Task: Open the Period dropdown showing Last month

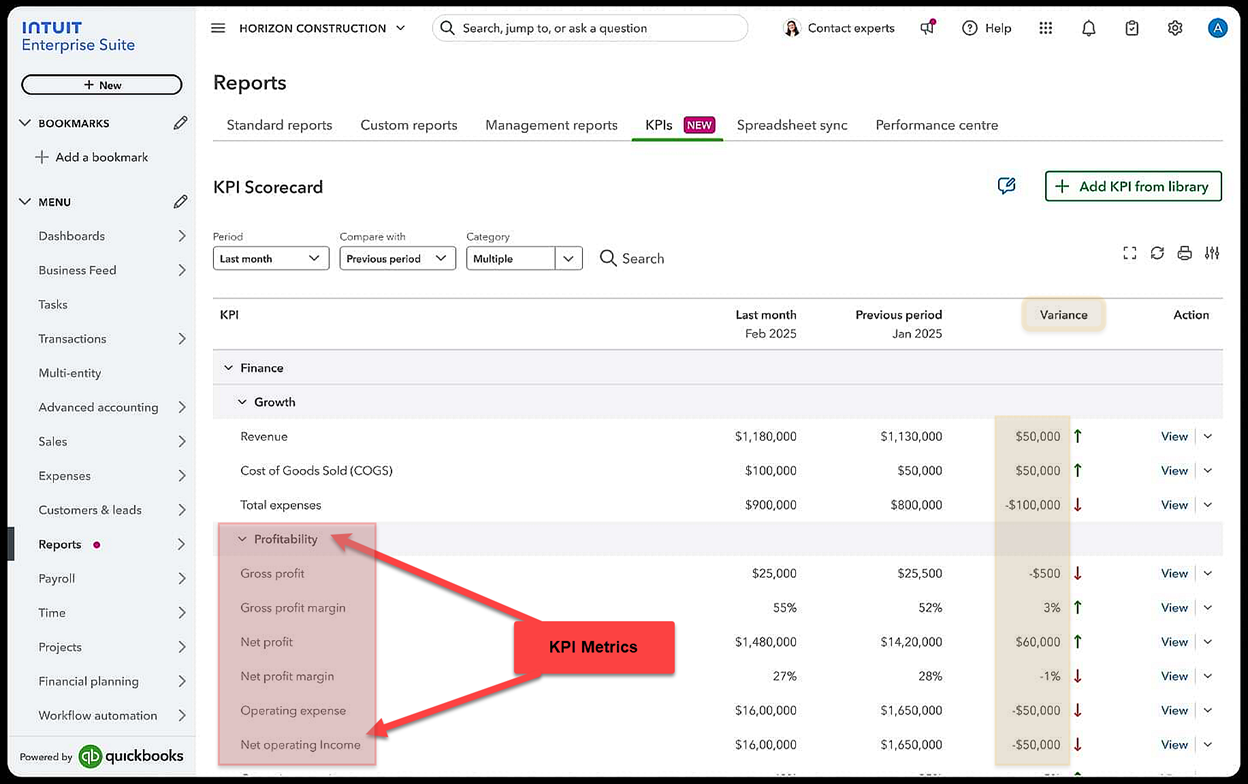Action: click(270, 258)
